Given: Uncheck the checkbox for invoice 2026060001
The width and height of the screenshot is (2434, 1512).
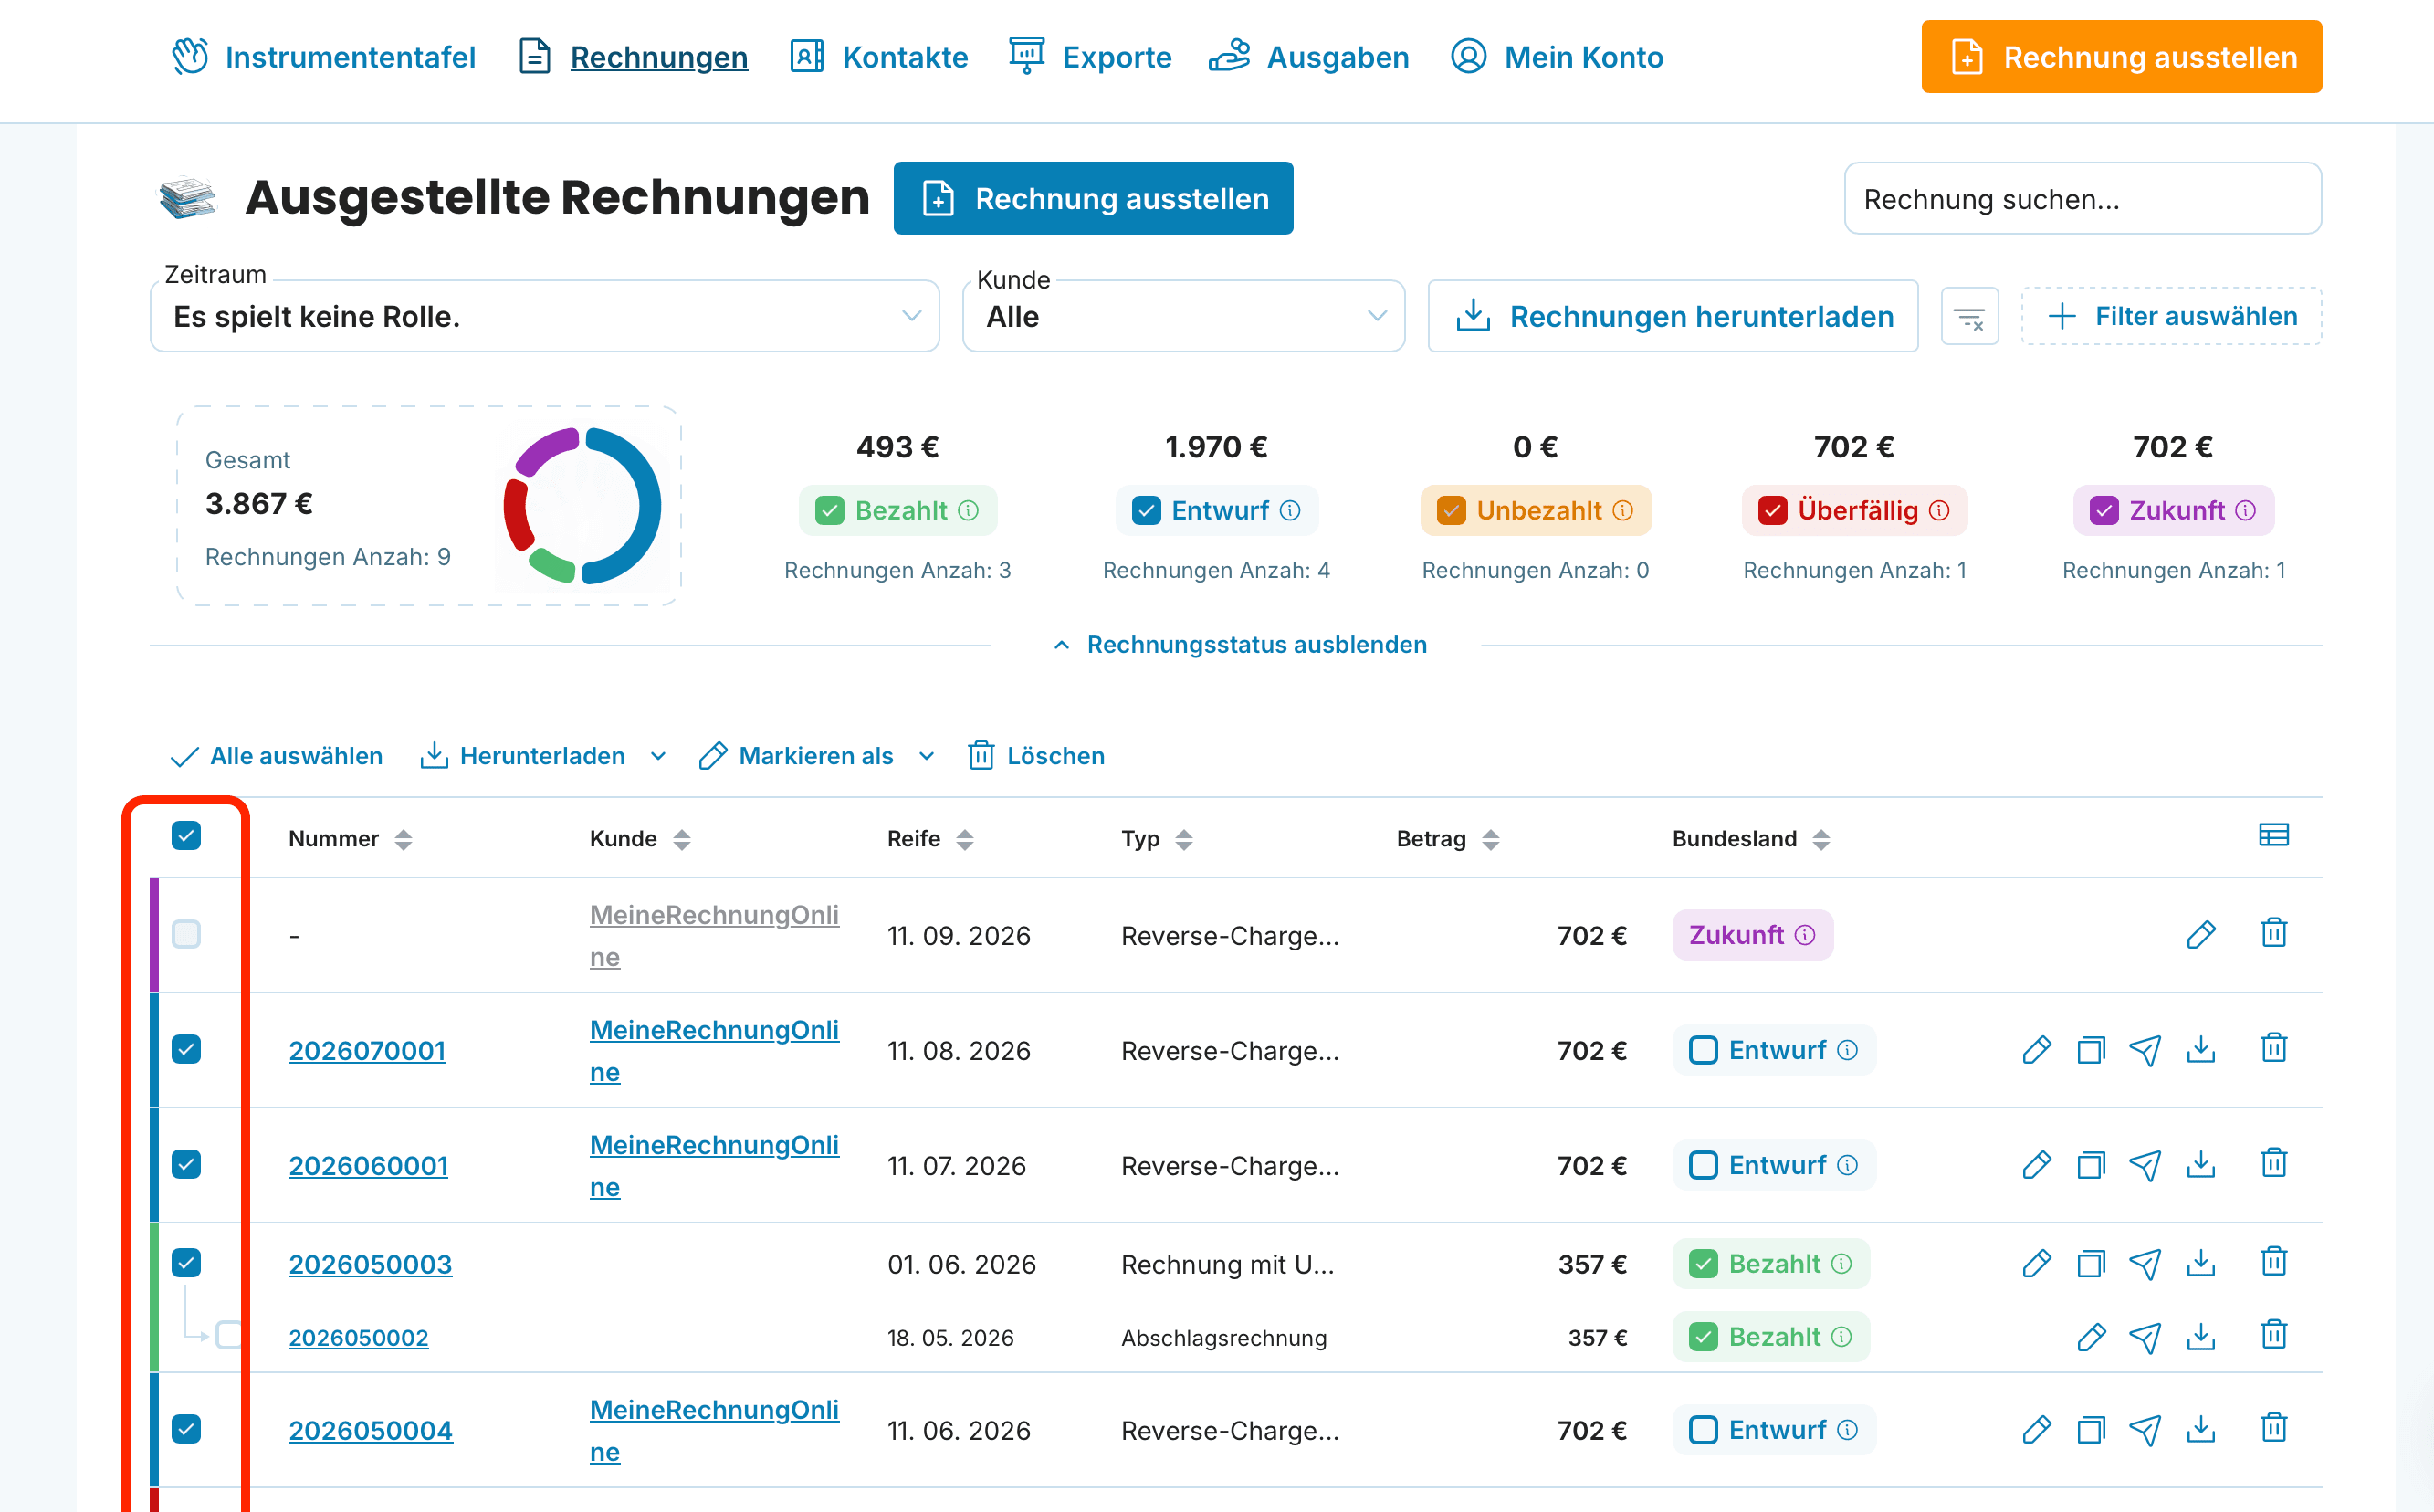Looking at the screenshot, I should 186,1164.
